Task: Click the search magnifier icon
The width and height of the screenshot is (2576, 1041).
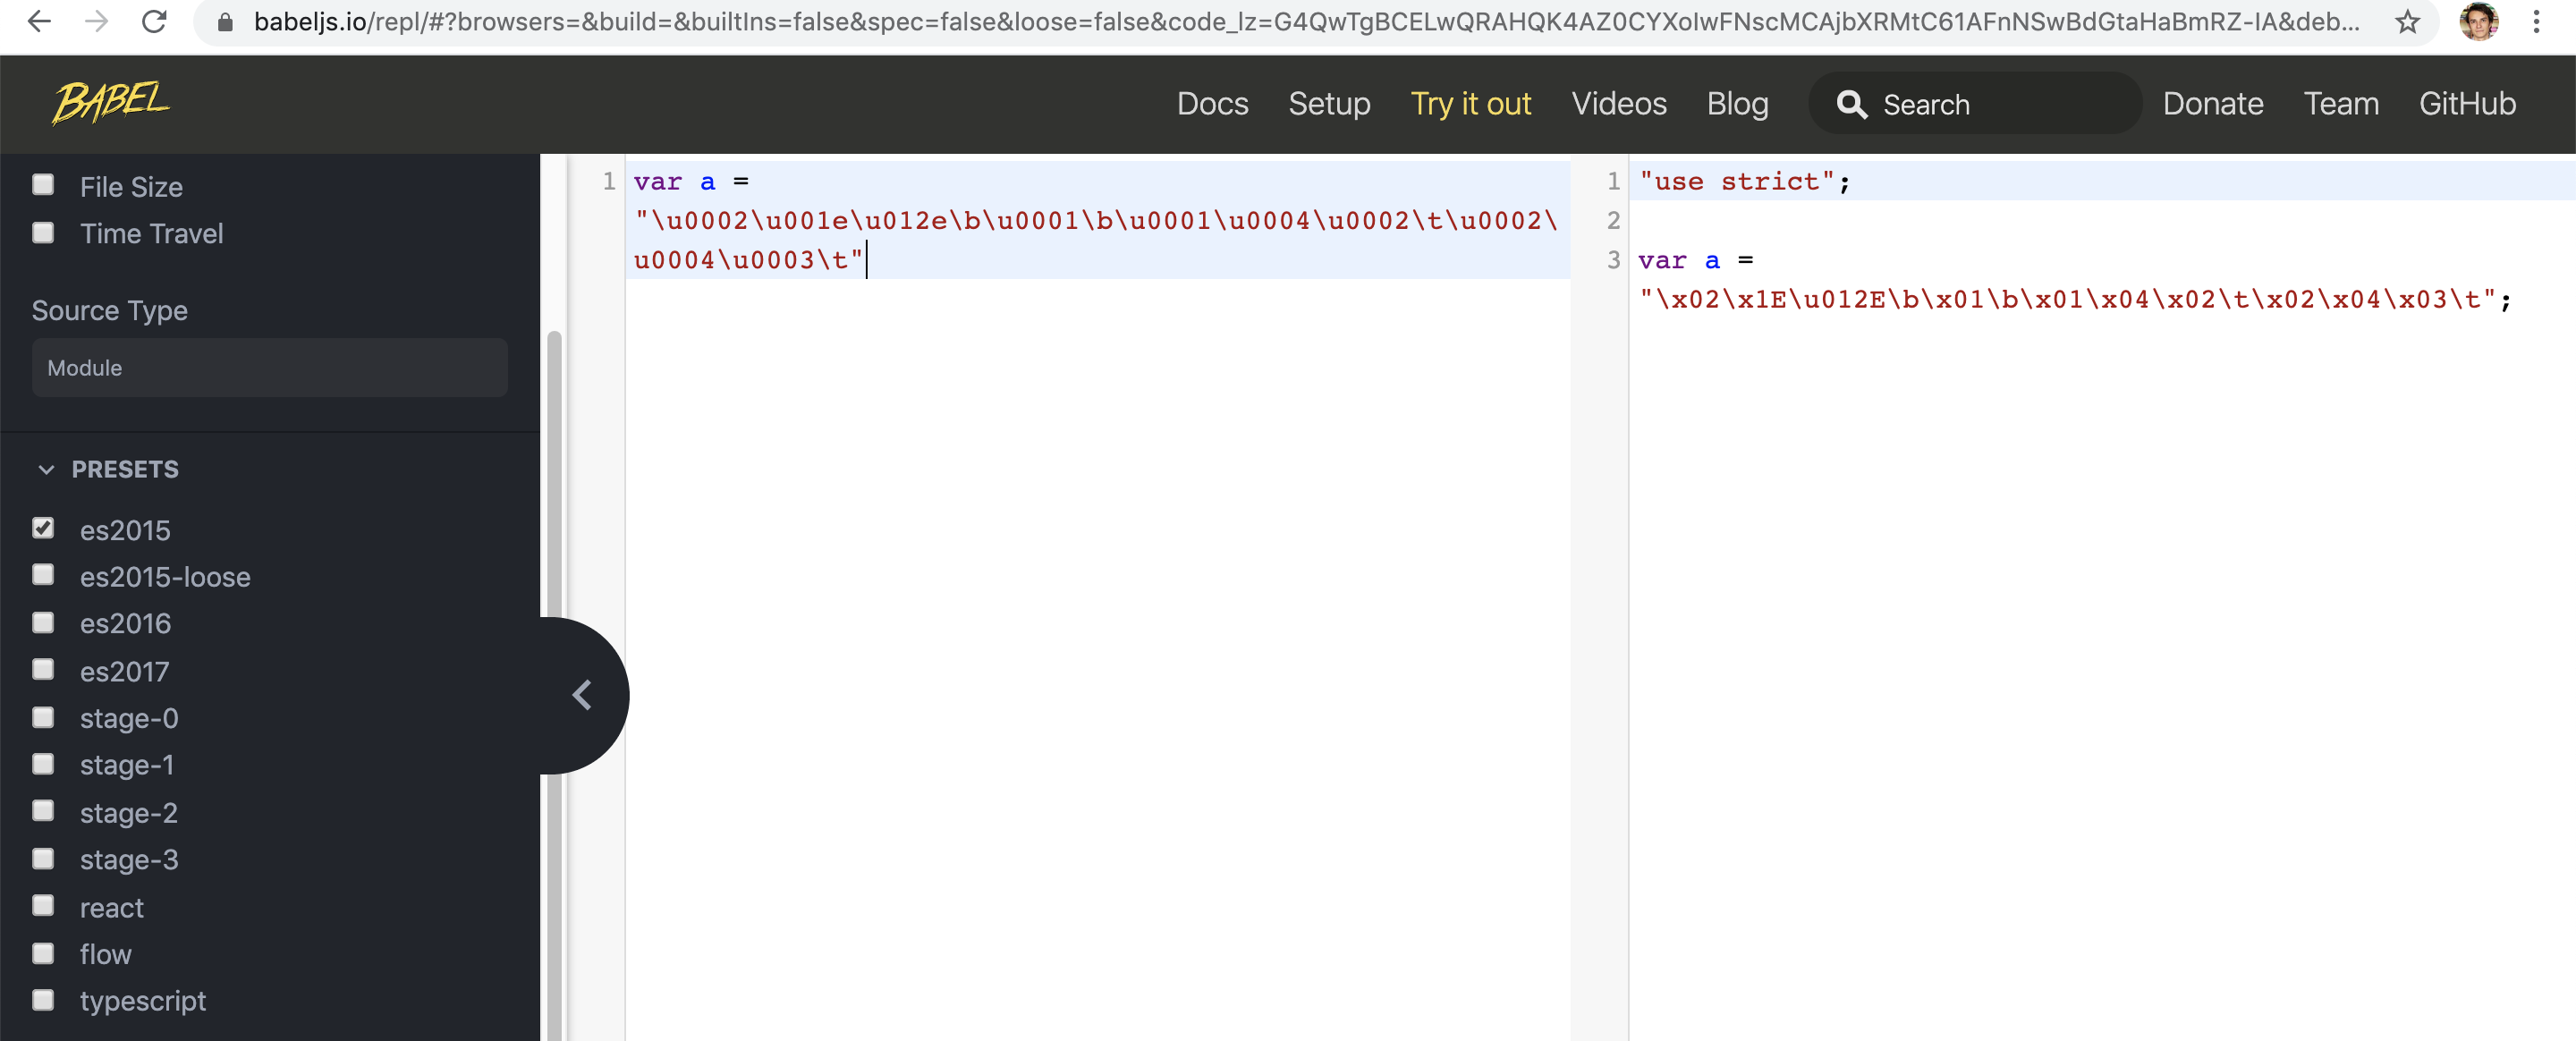Action: click(1853, 103)
